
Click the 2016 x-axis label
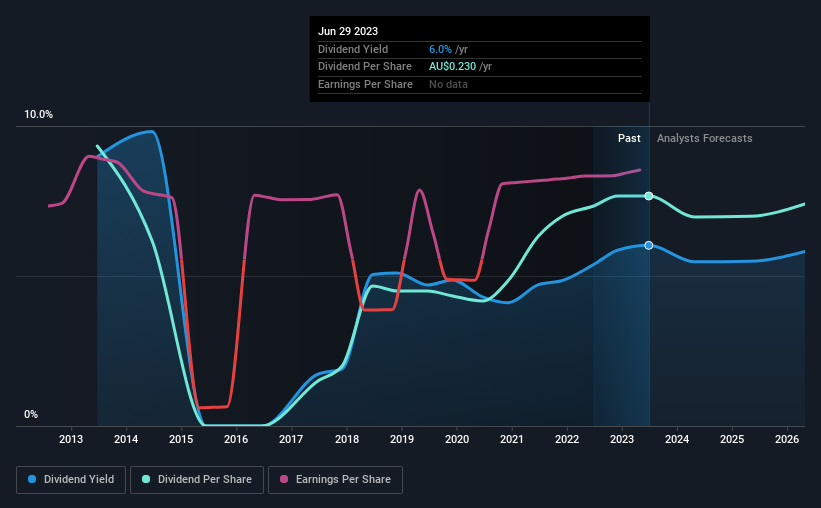tap(236, 439)
